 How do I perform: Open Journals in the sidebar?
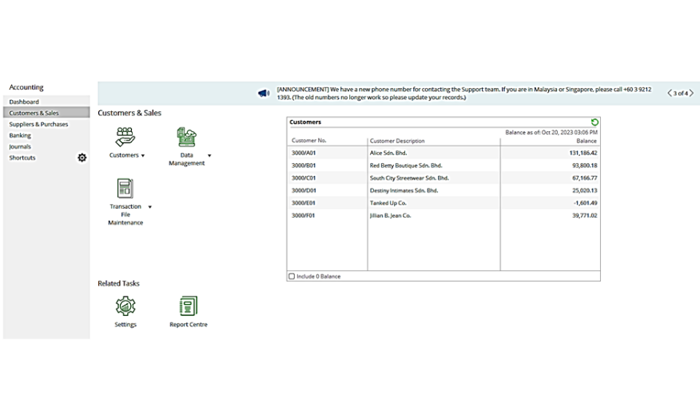(20, 146)
